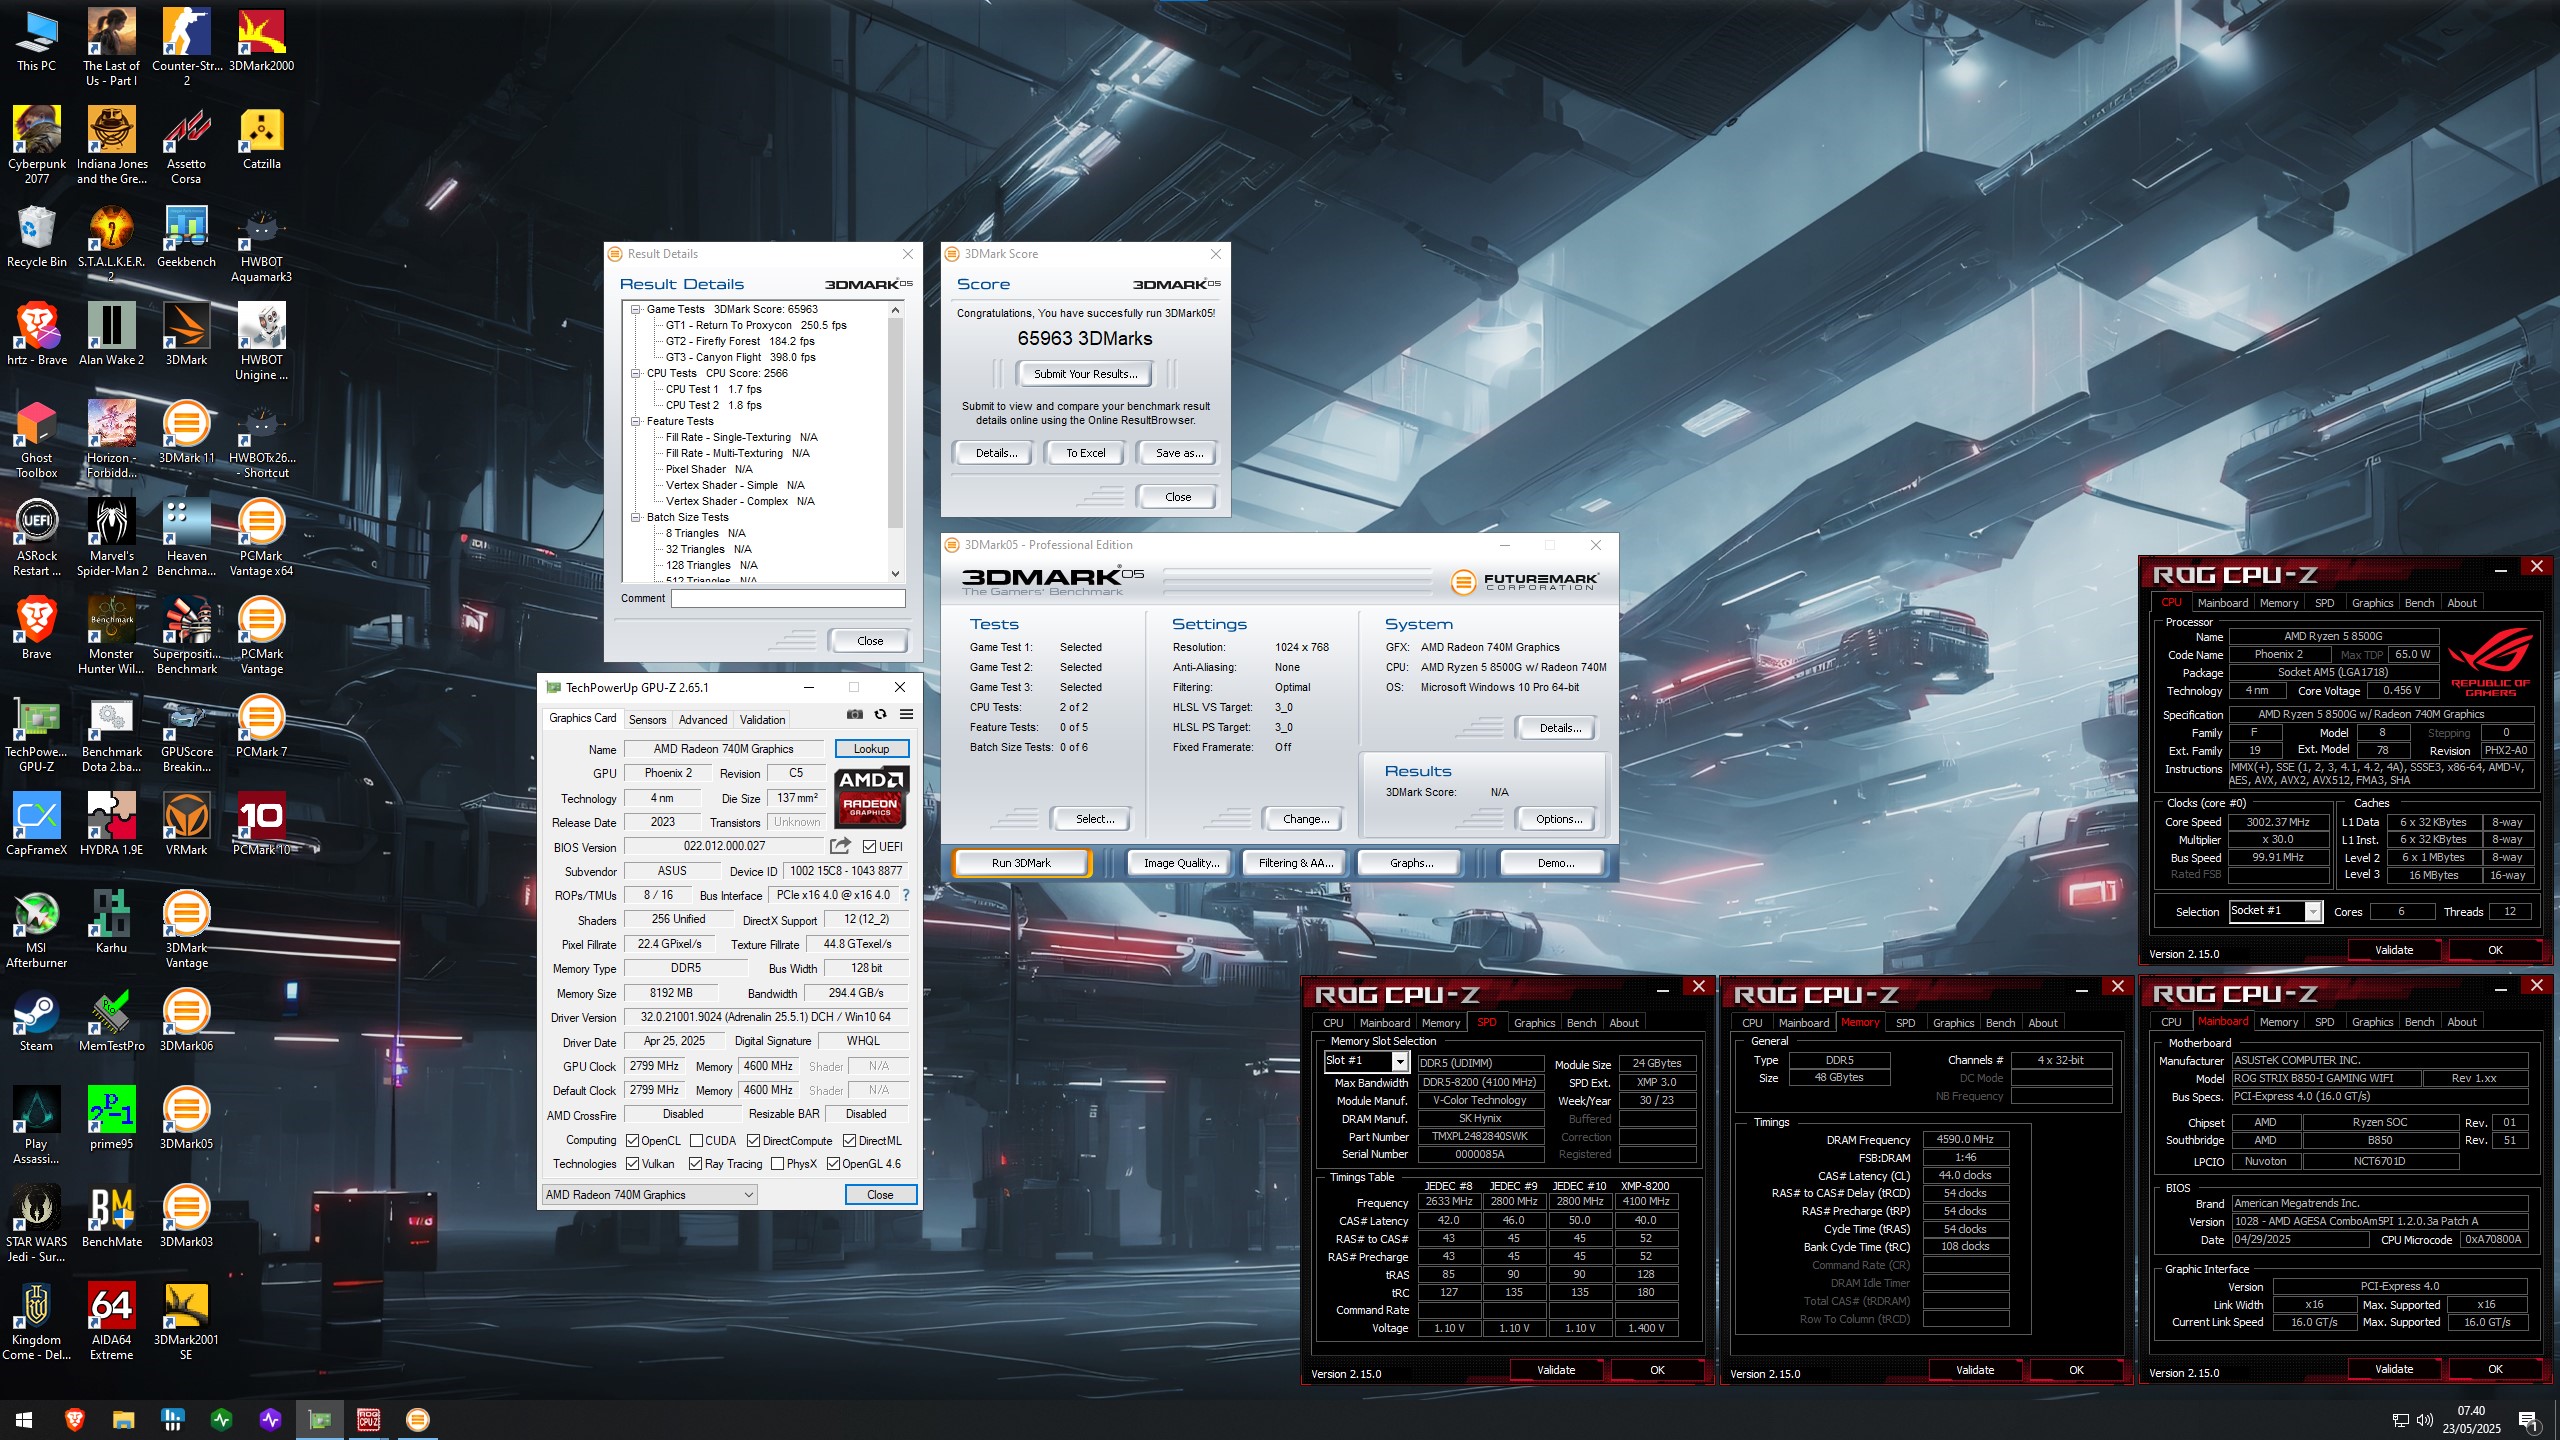Click Submit Your Results button
Viewport: 2560px width, 1440px height.
pos(1085,374)
